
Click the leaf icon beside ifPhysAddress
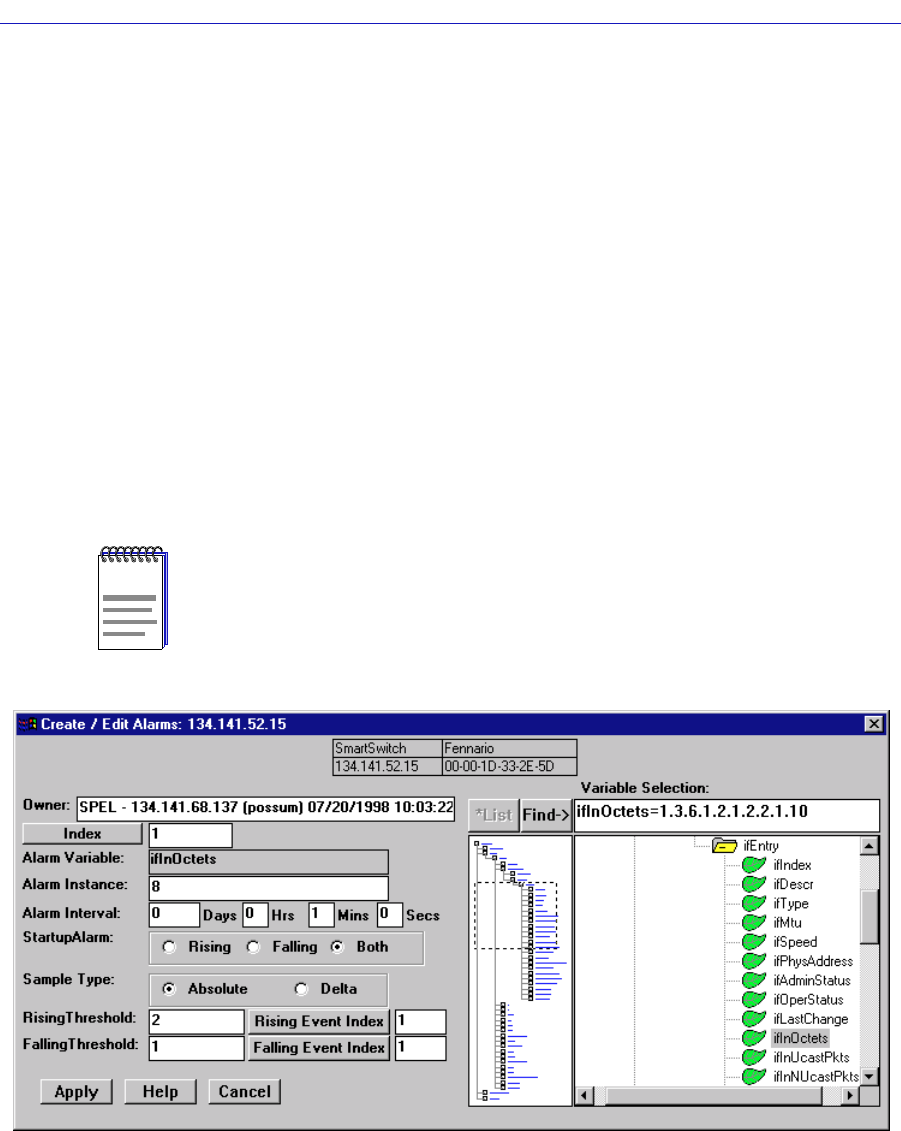click(x=754, y=961)
